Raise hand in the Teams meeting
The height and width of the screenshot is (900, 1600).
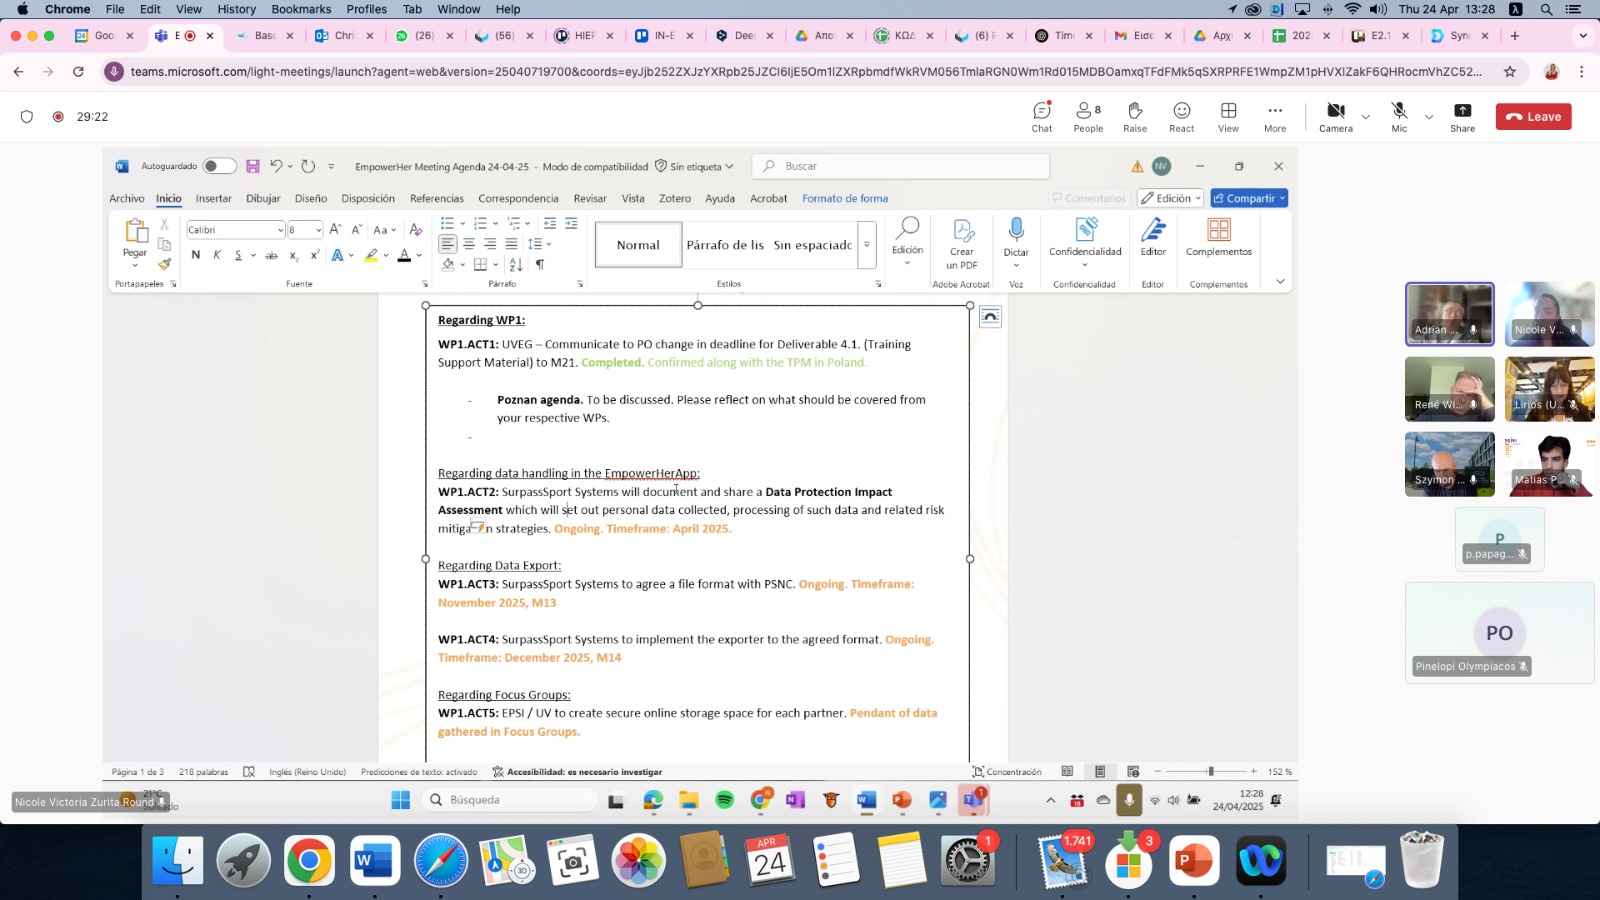click(x=1135, y=116)
